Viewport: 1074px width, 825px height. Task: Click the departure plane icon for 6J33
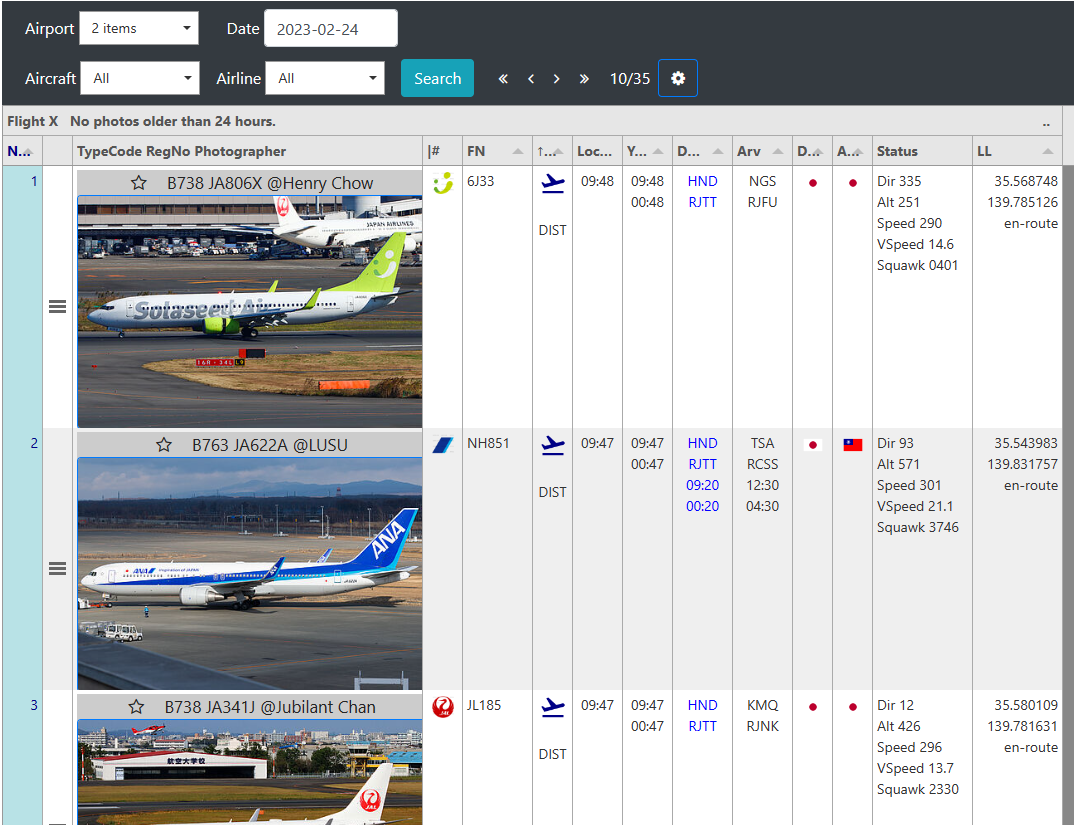553,184
